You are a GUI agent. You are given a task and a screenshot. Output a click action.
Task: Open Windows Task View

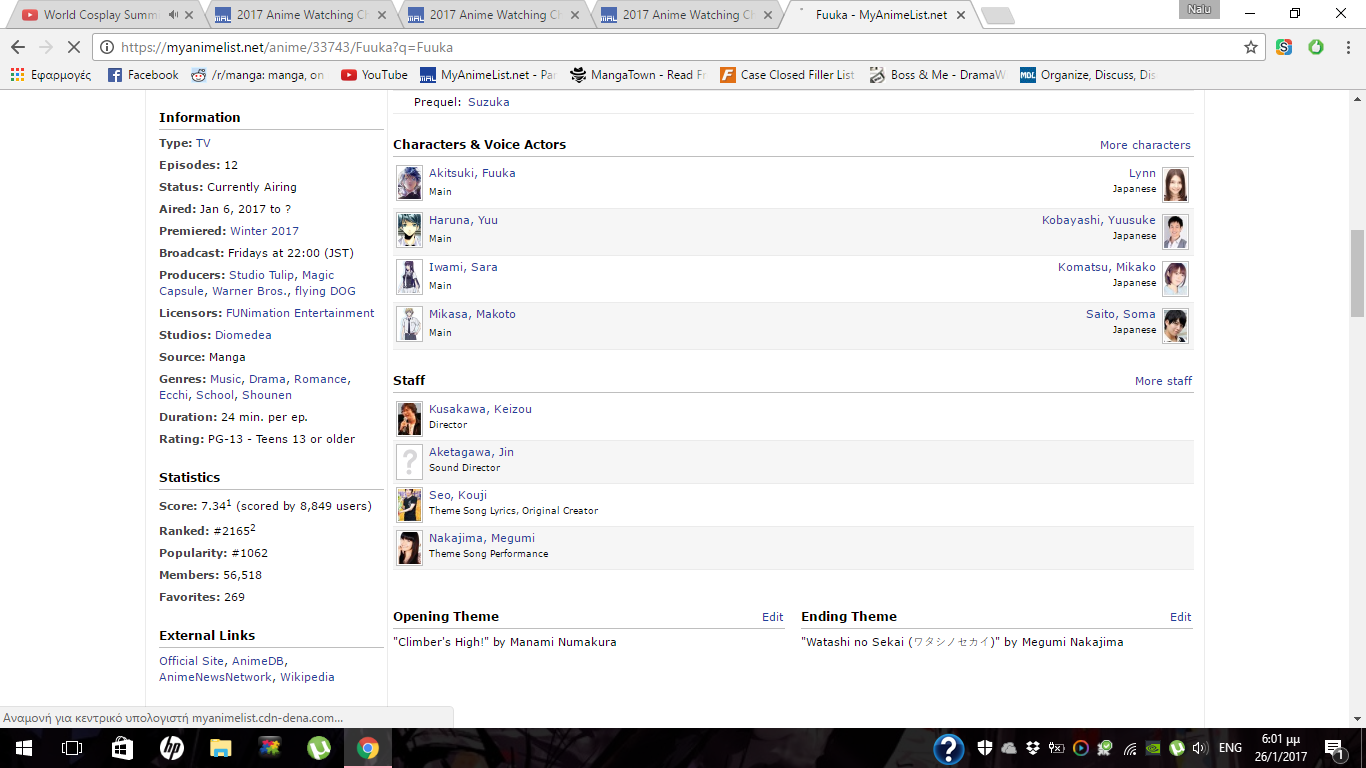pyautogui.click(x=71, y=748)
